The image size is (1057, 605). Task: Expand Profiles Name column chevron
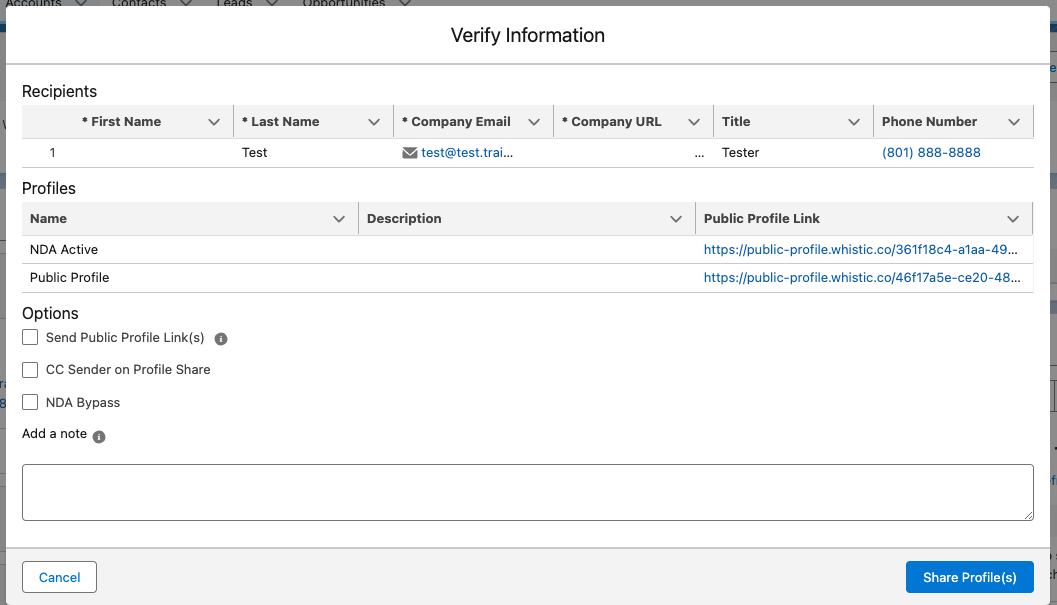[x=339, y=219]
